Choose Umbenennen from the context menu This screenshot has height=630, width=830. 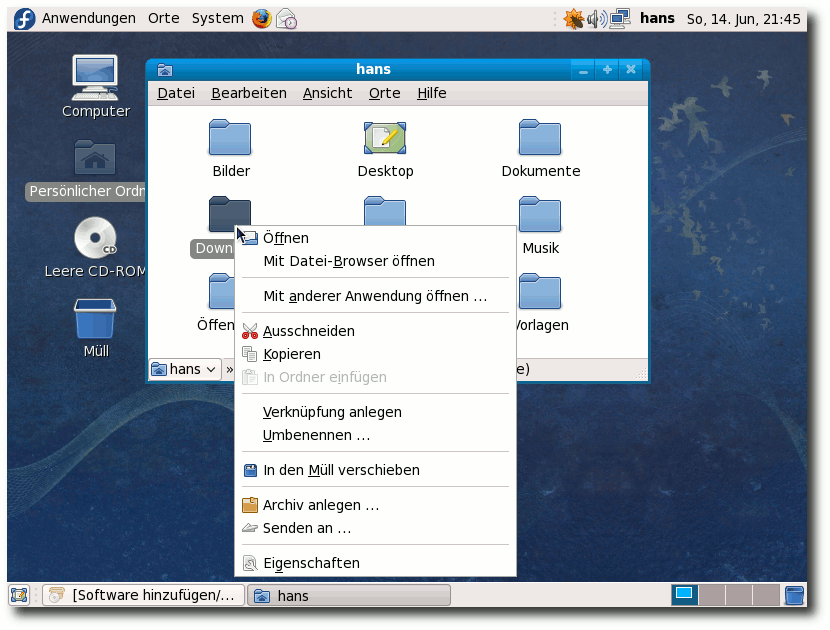click(316, 435)
